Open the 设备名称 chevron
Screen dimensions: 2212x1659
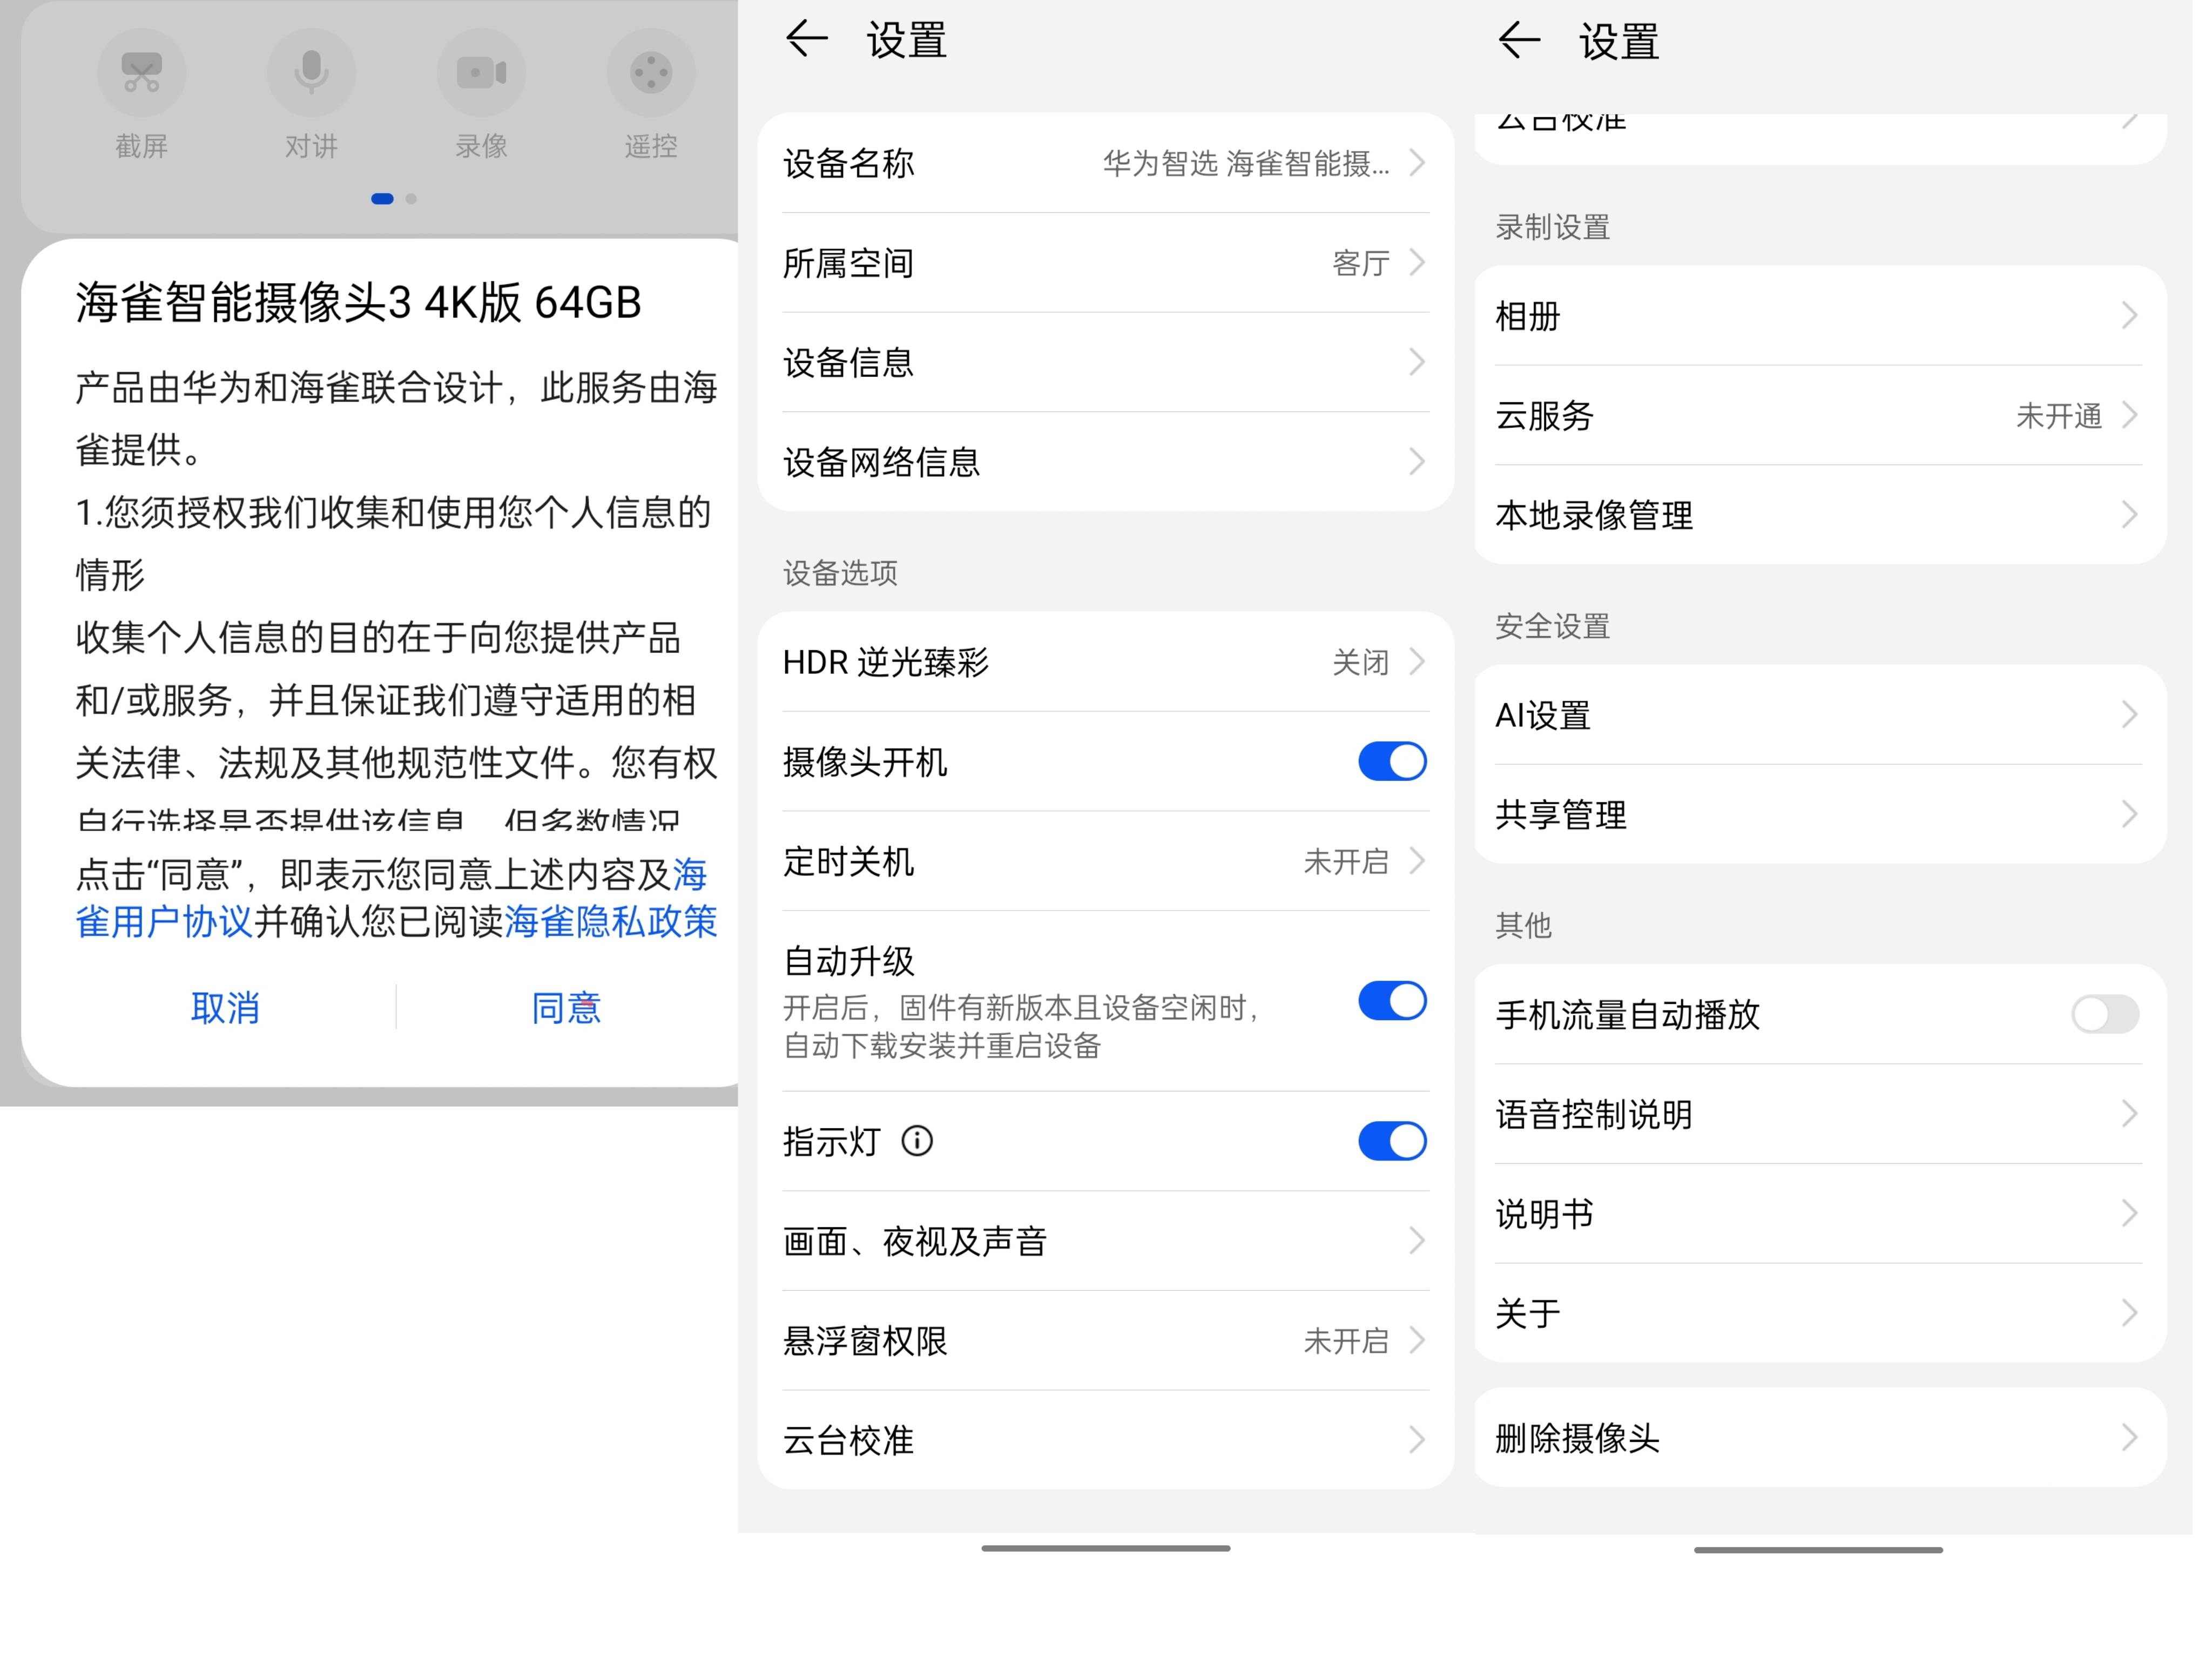(x=1417, y=163)
